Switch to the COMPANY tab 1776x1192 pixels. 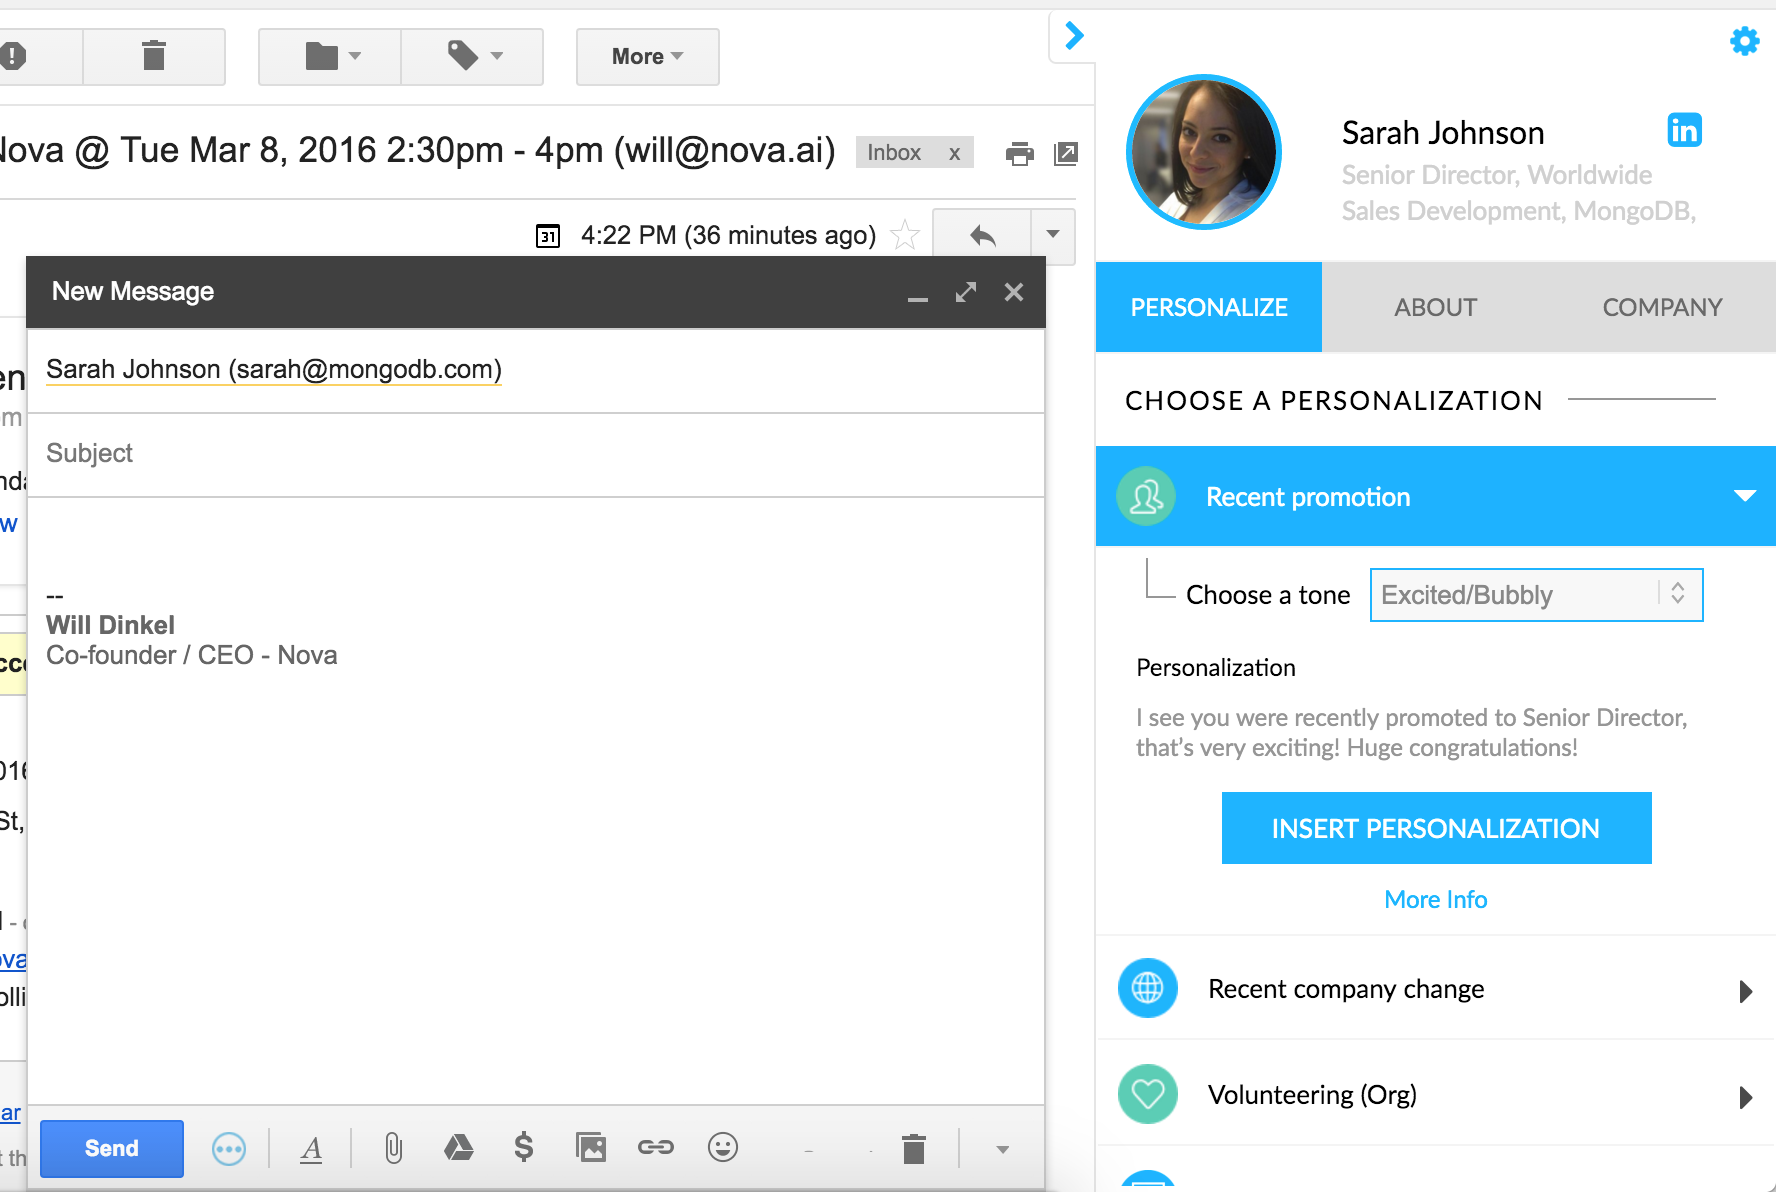[1663, 307]
